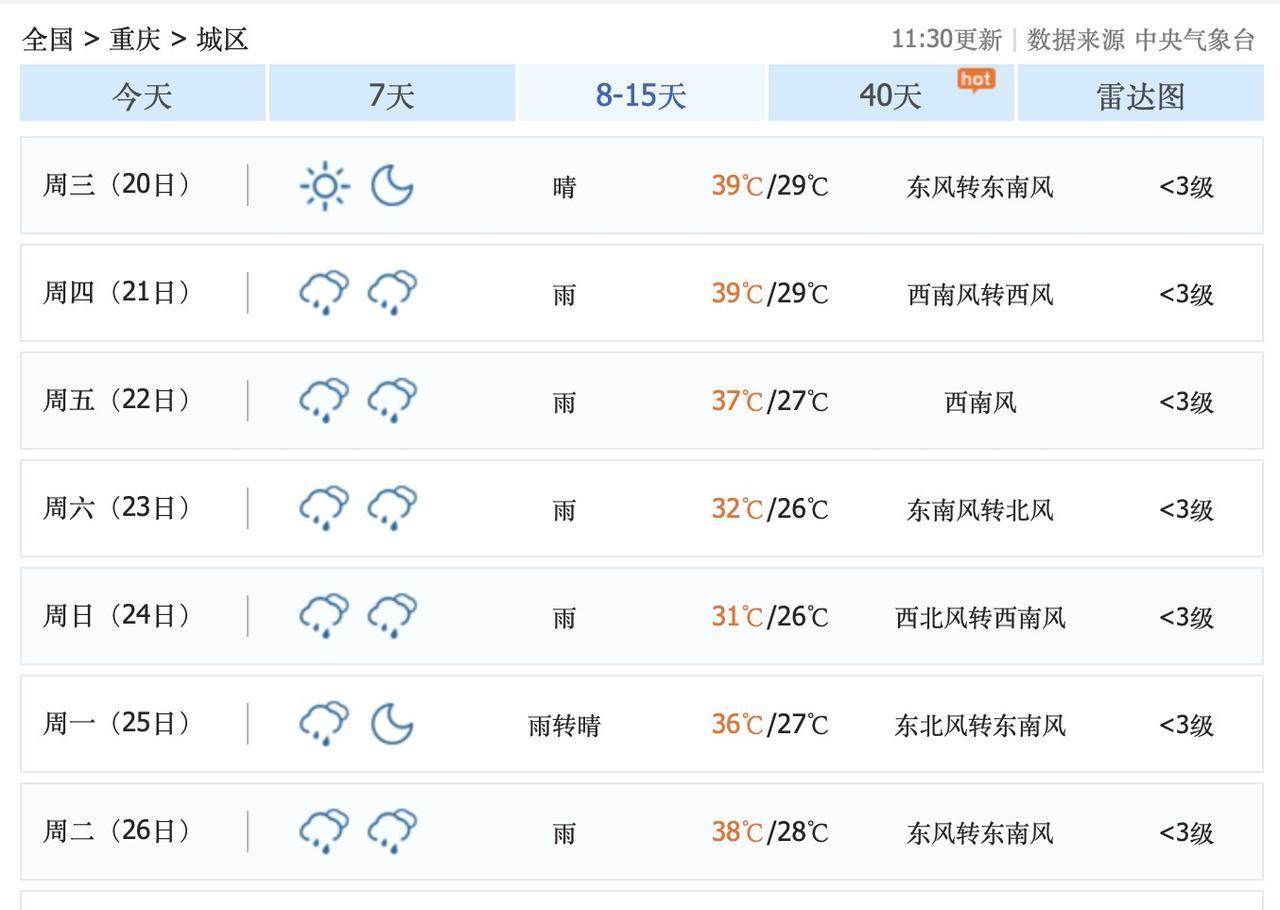Click the moon icon for 周一 (25日)
The height and width of the screenshot is (910, 1280).
point(392,723)
